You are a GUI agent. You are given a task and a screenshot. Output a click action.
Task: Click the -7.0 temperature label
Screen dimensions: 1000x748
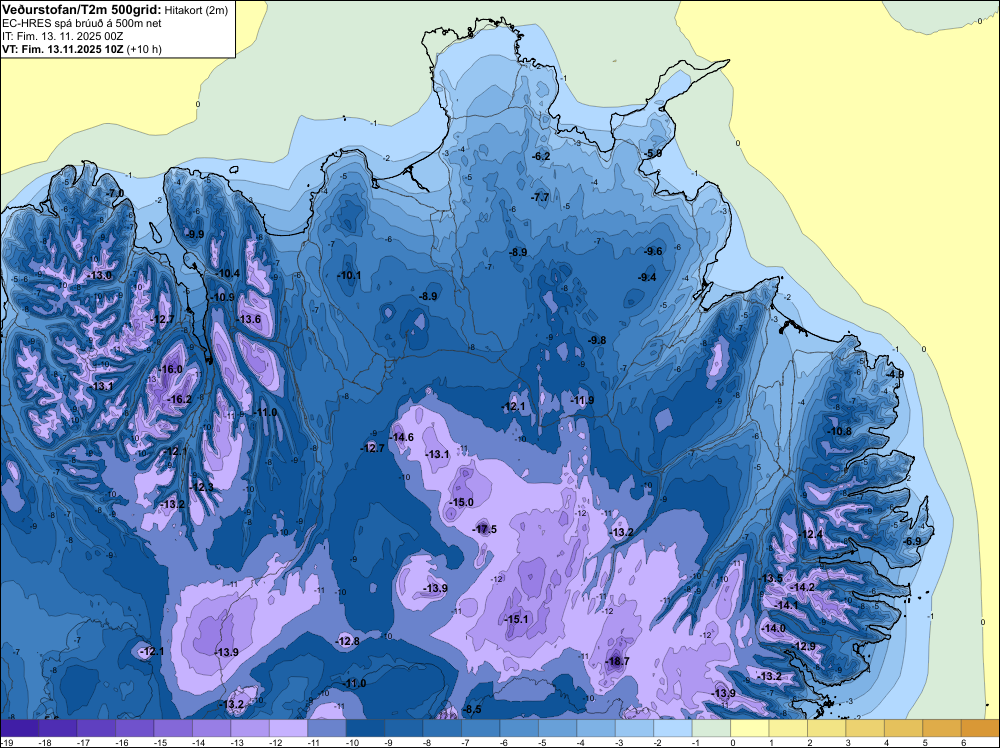tap(115, 193)
